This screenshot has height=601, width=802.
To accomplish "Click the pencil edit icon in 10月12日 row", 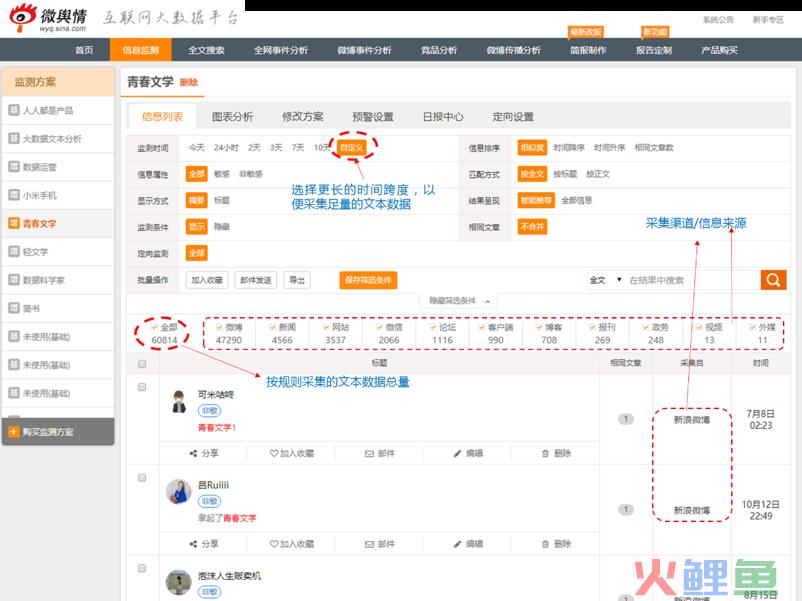I will coord(457,544).
